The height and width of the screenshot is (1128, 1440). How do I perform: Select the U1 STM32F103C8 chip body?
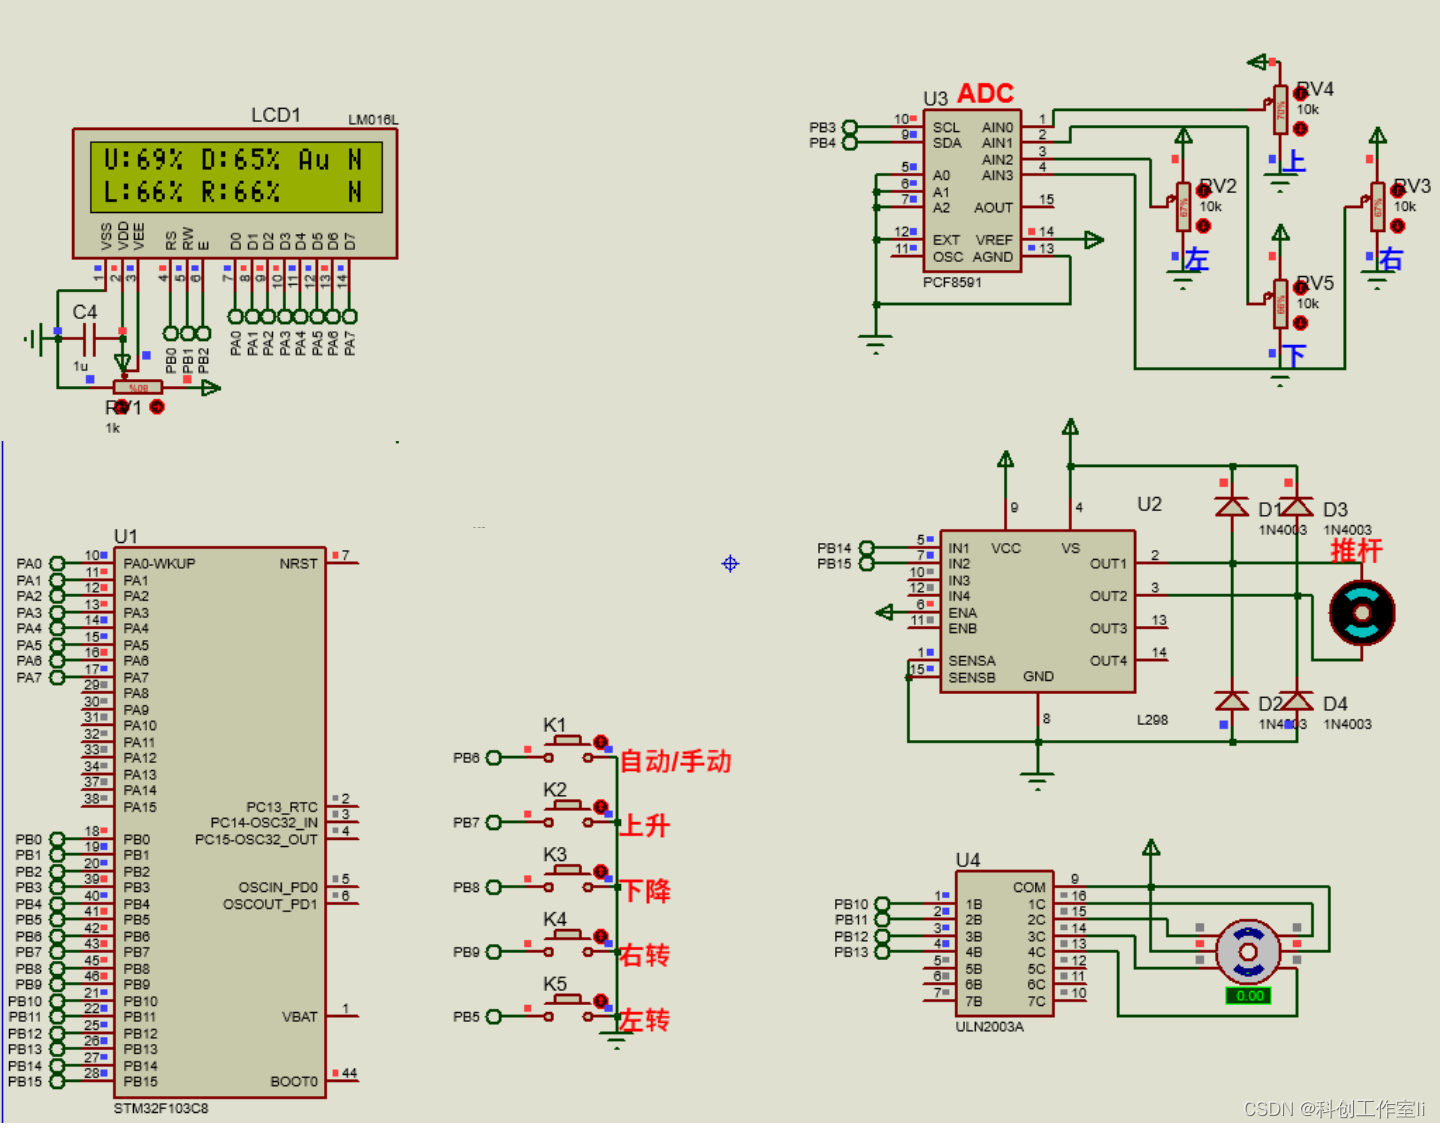tap(220, 822)
